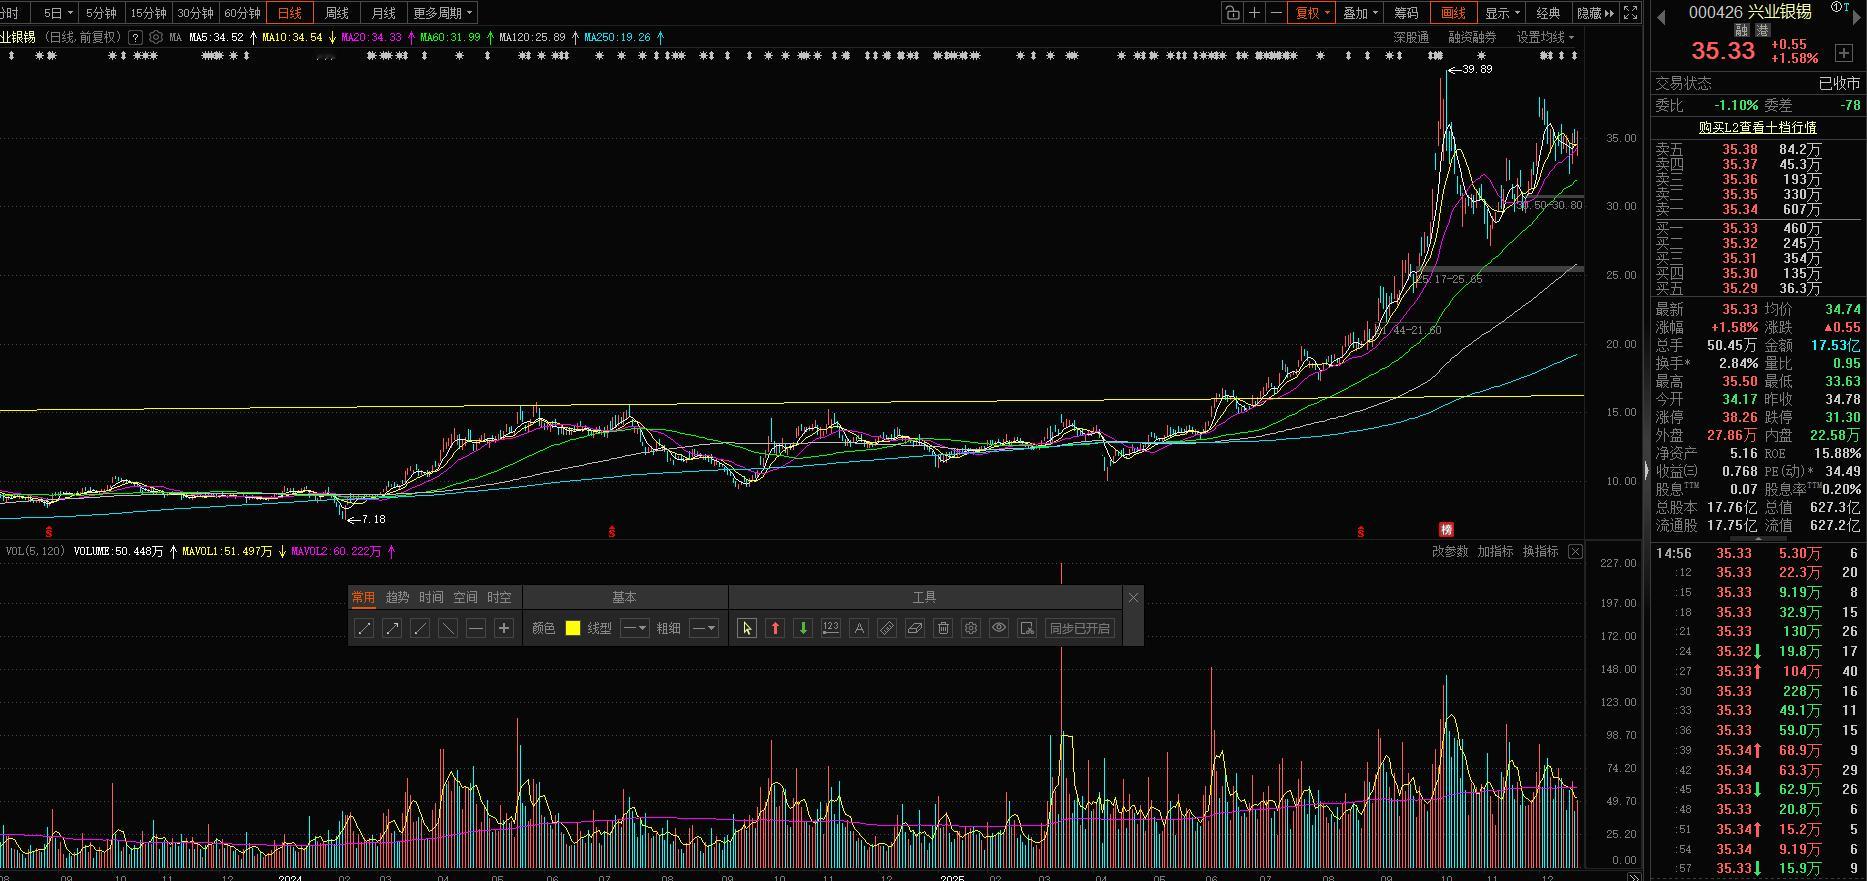Select the 日线 daily chart tab
Screen dimensions: 1867x881
(290, 13)
